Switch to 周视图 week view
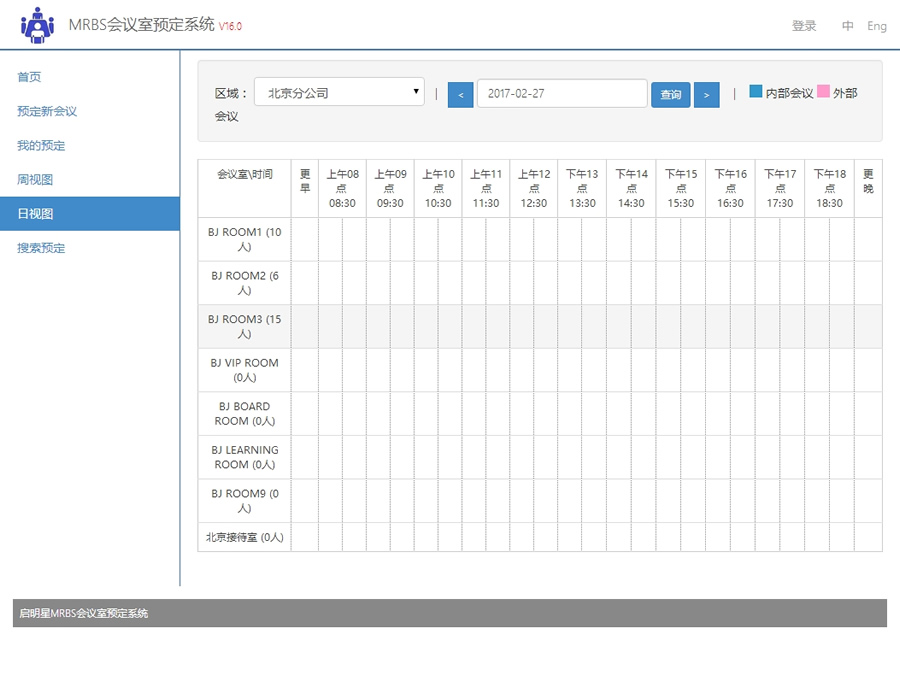This screenshot has height=676, width=900. click(35, 179)
